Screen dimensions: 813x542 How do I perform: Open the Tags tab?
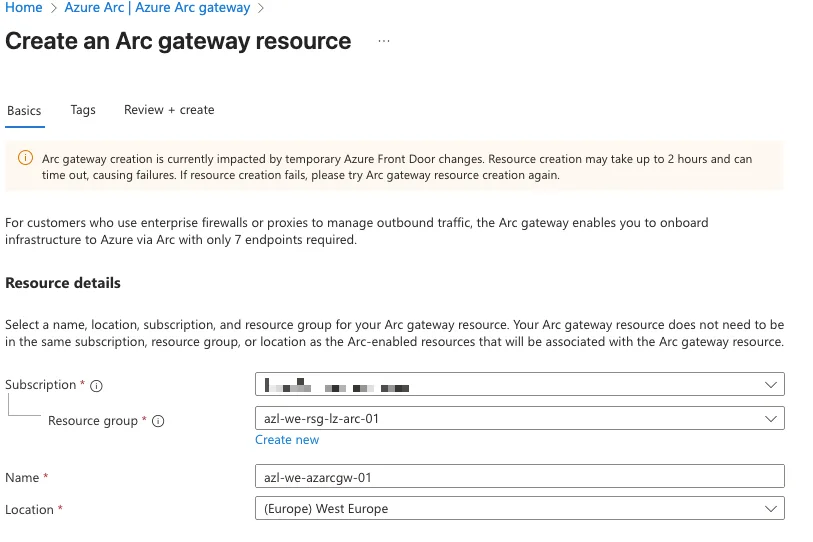(x=83, y=110)
